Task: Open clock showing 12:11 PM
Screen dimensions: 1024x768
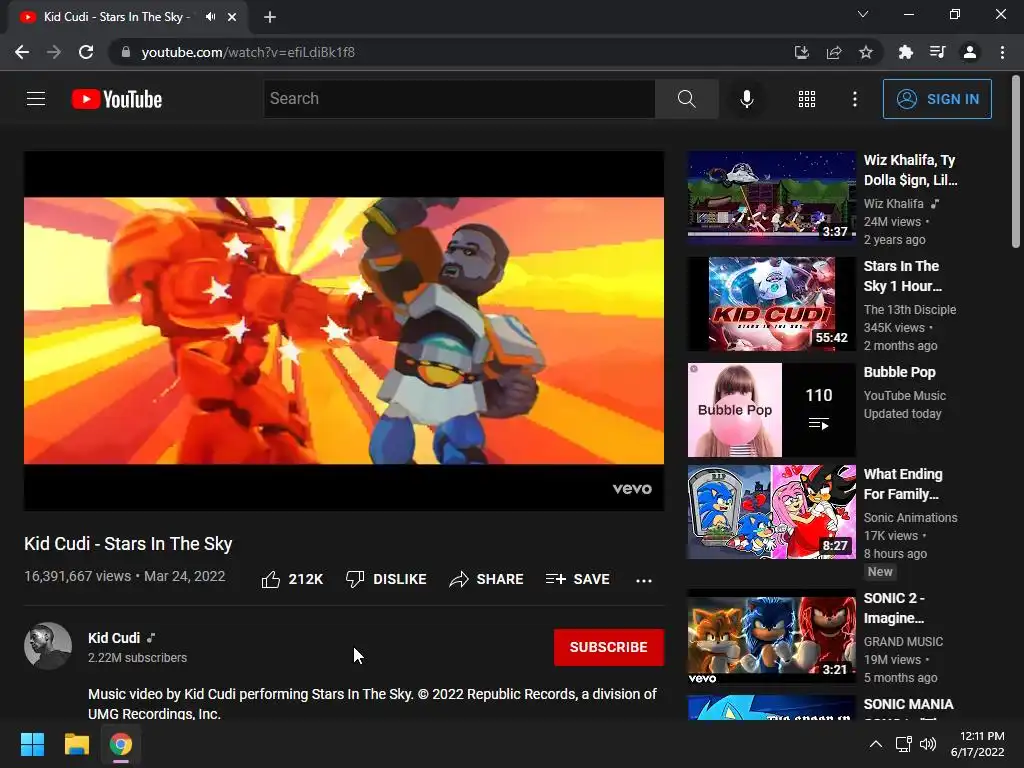Action: point(977,744)
